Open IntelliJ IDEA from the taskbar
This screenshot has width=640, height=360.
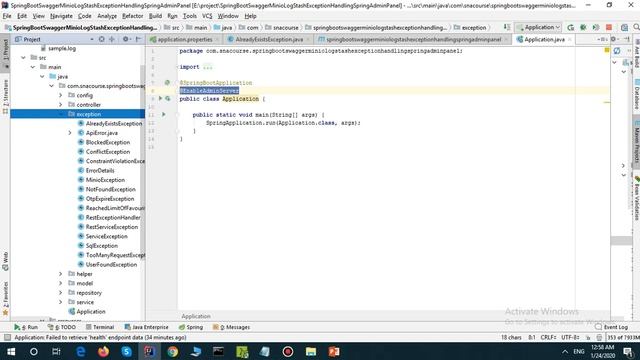coord(149,351)
